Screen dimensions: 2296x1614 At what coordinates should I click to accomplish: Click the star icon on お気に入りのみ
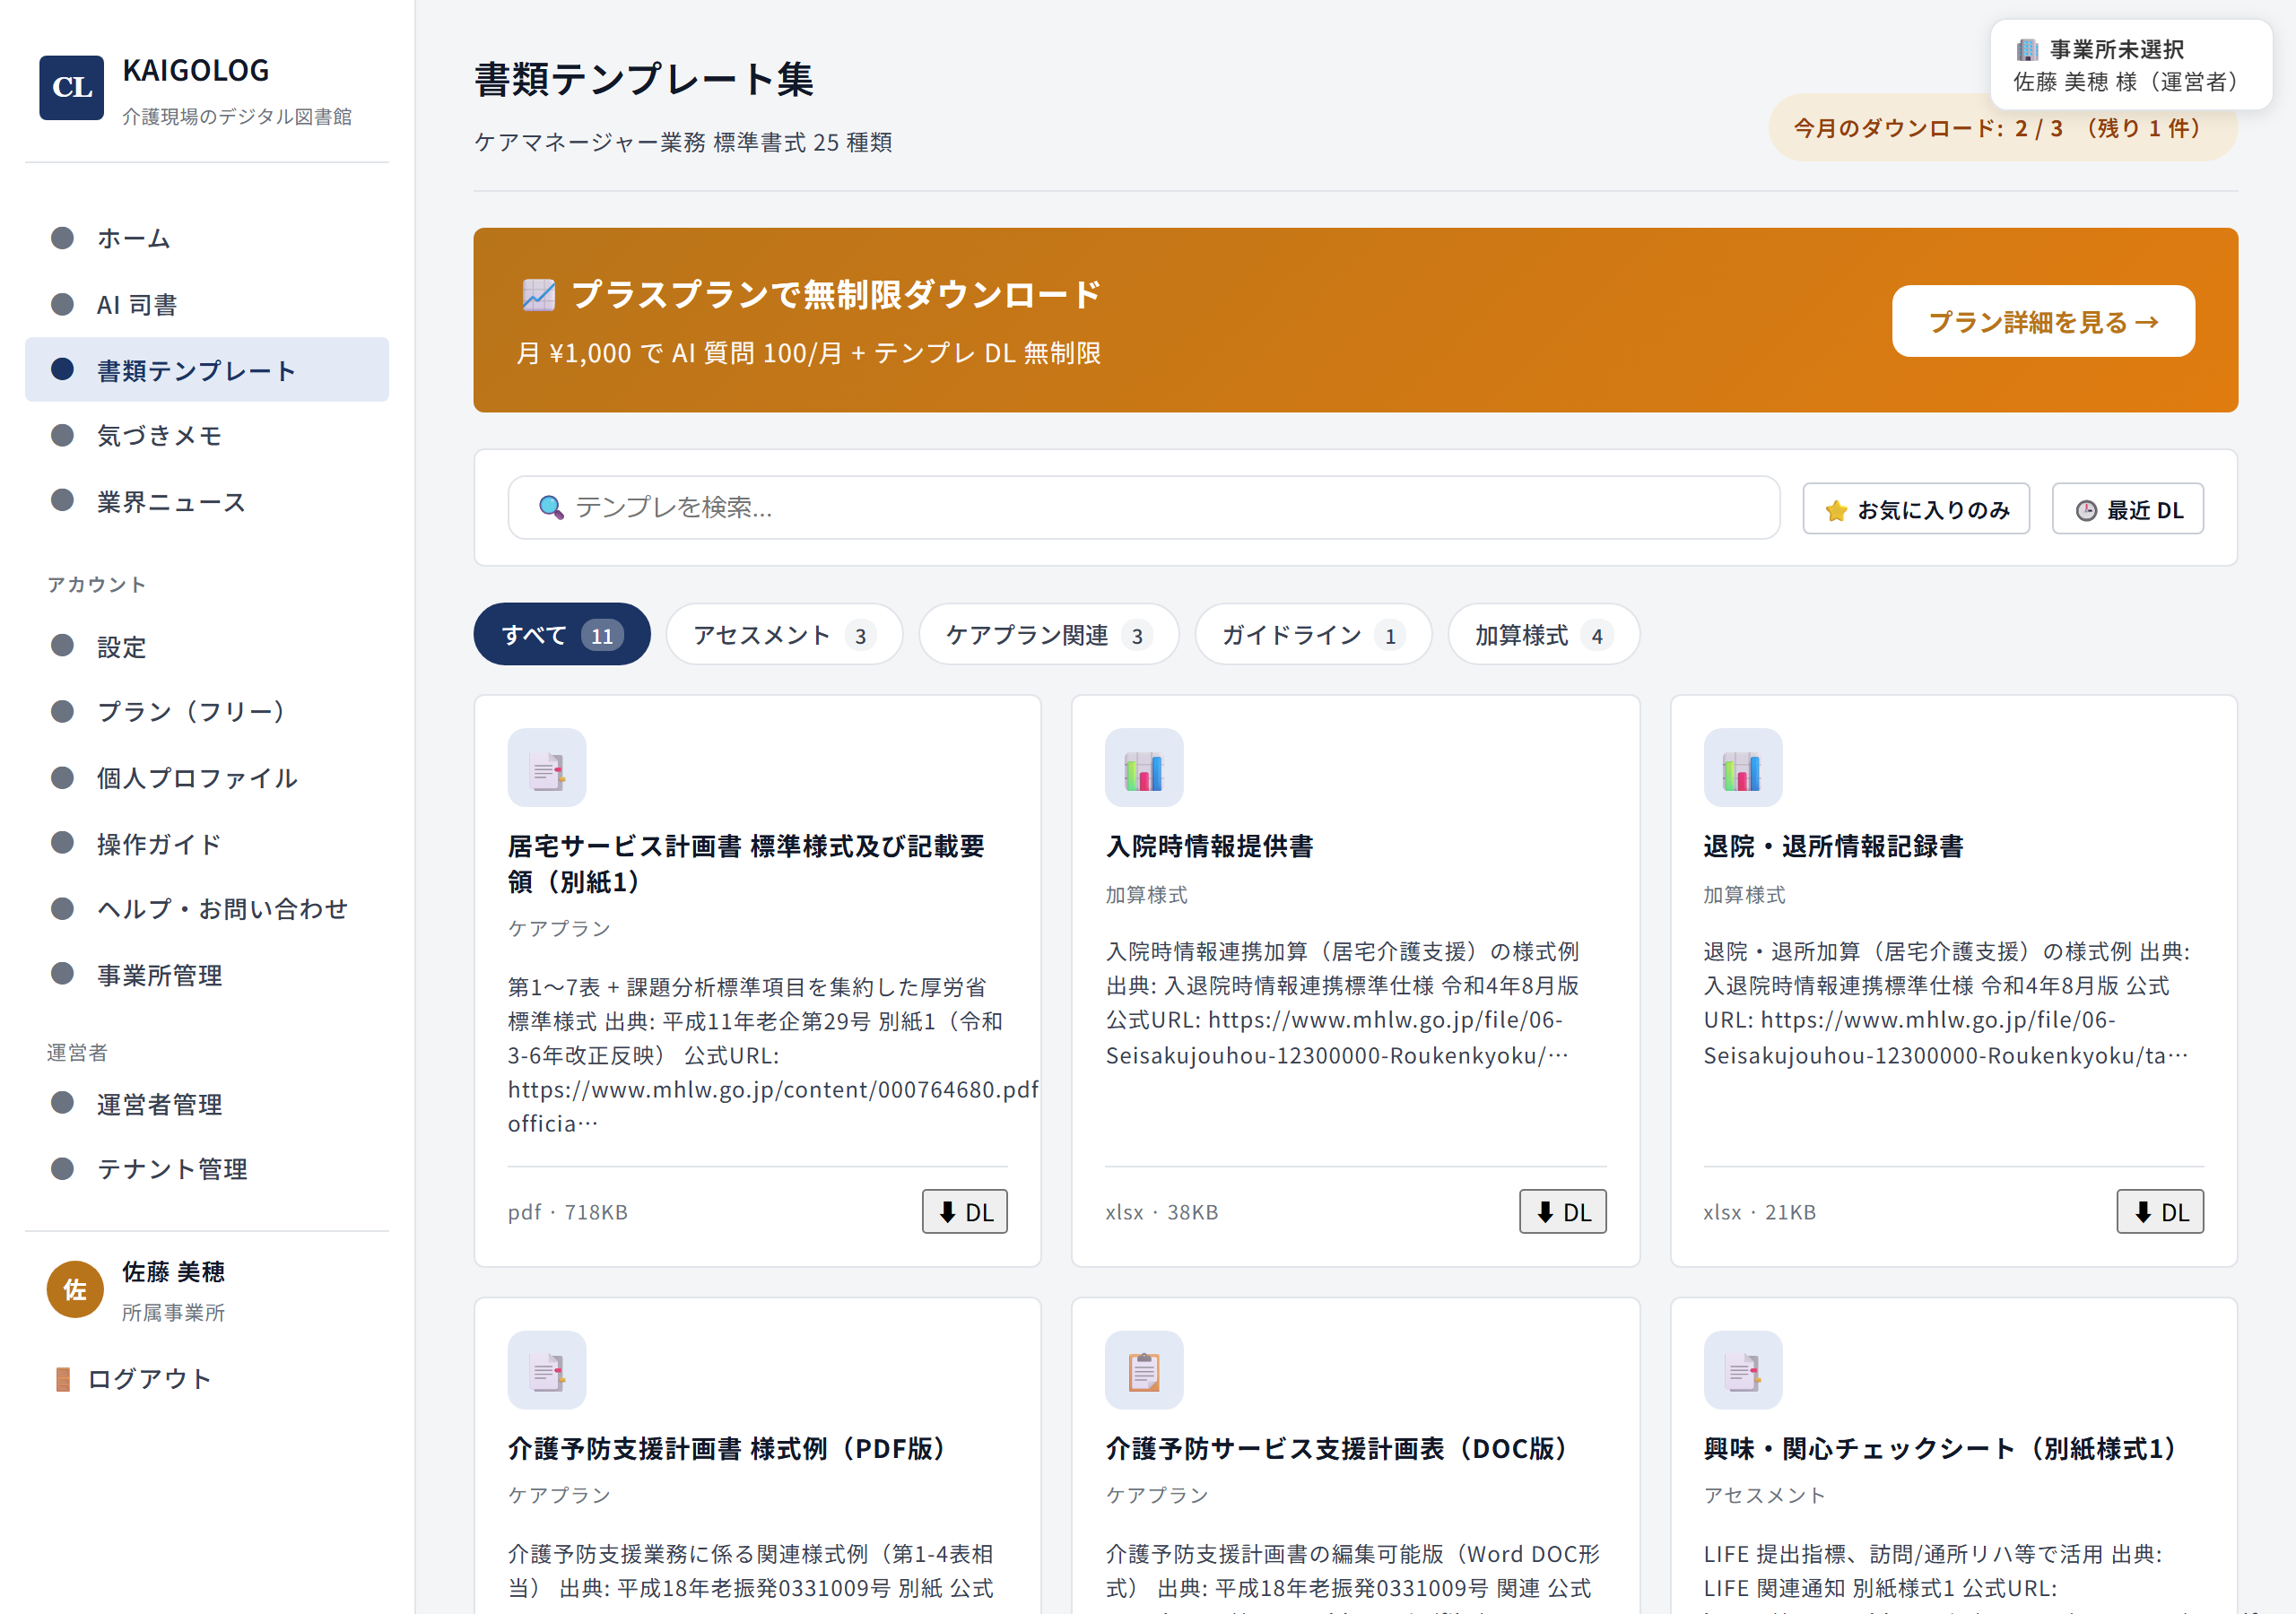click(x=1836, y=510)
